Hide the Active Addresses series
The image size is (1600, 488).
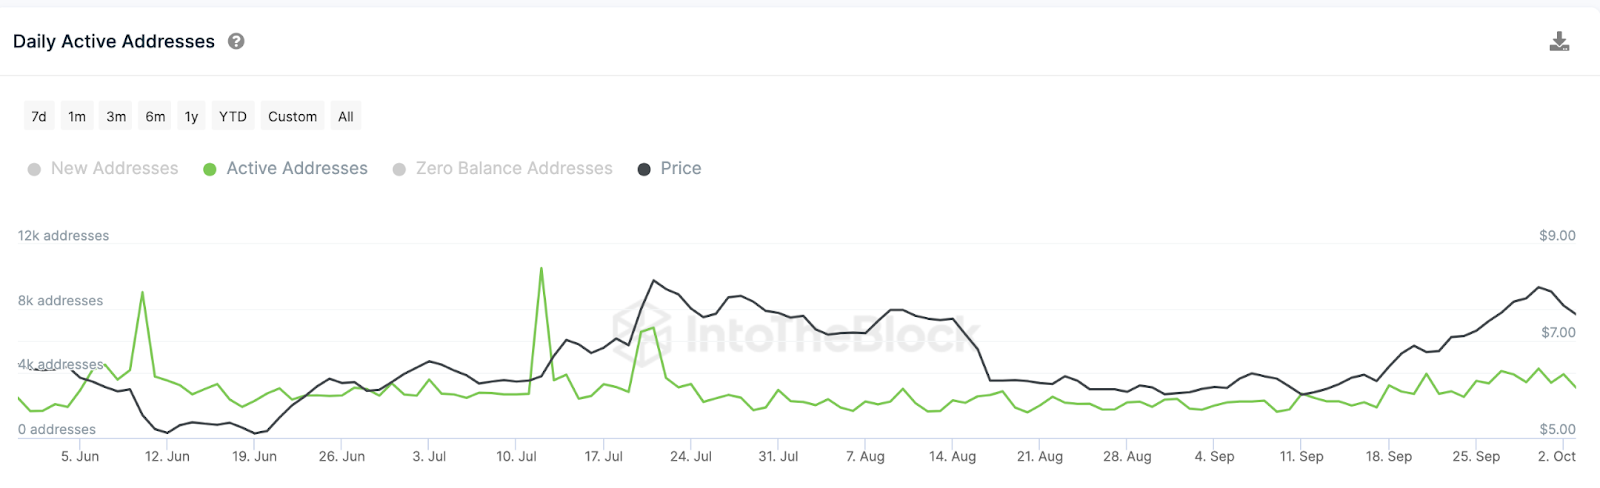(x=296, y=168)
